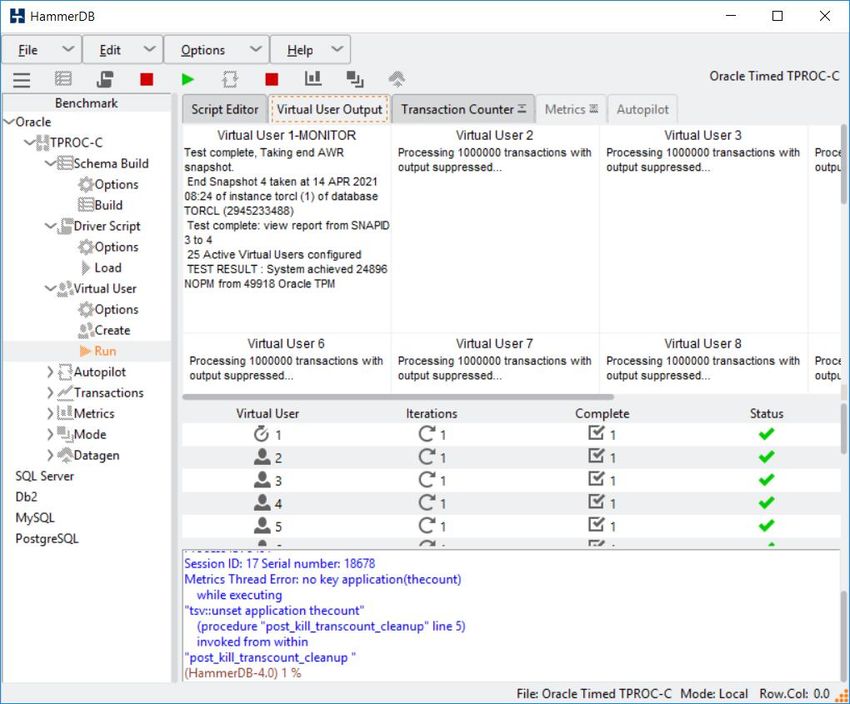Click the green run virtual users icon

click(x=188, y=80)
